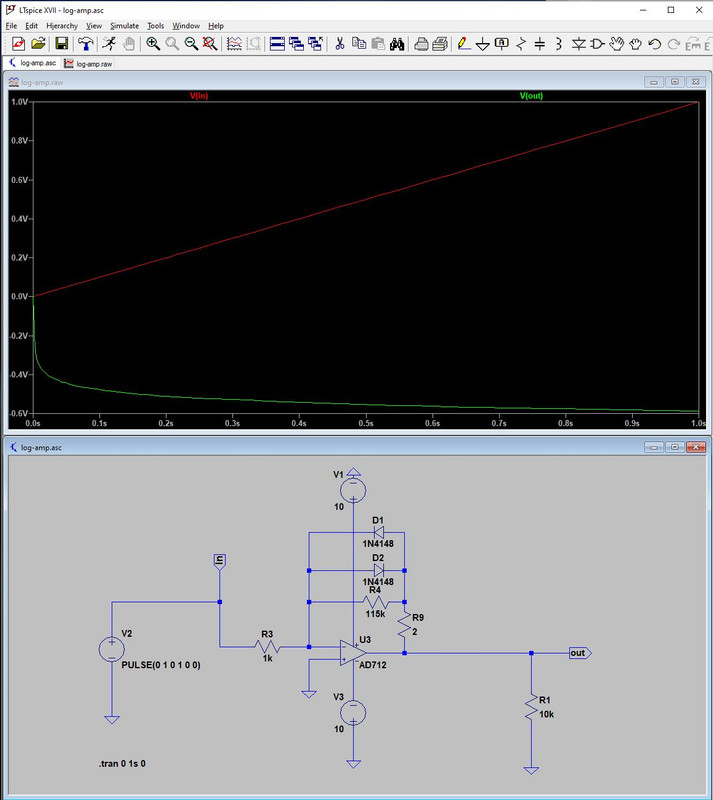713x800 pixels.
Task: Zoom in with the plus magnifier icon
Action: [x=153, y=44]
